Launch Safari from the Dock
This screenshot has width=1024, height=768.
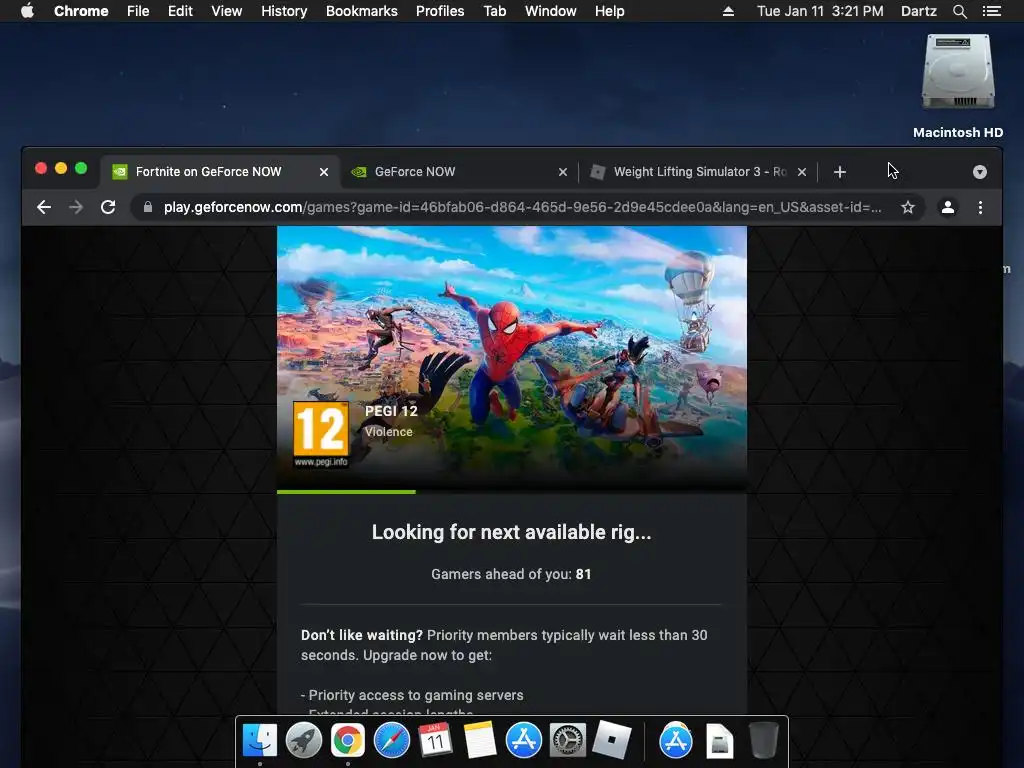pos(392,741)
